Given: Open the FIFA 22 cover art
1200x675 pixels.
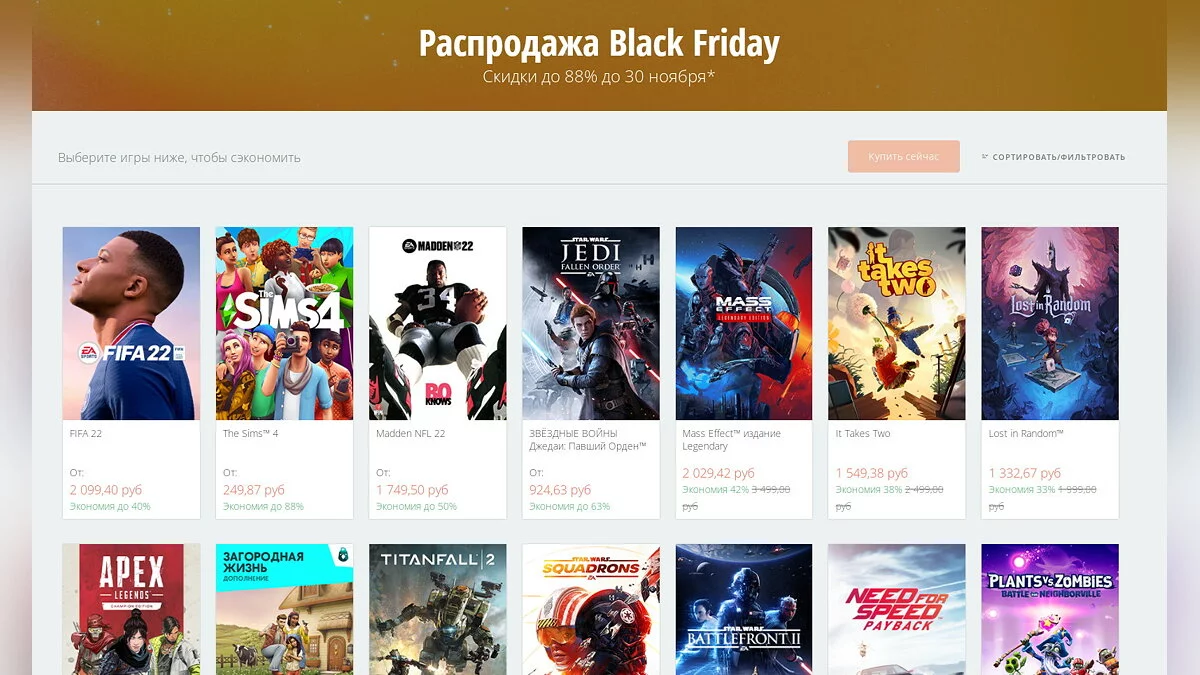Looking at the screenshot, I should [131, 323].
